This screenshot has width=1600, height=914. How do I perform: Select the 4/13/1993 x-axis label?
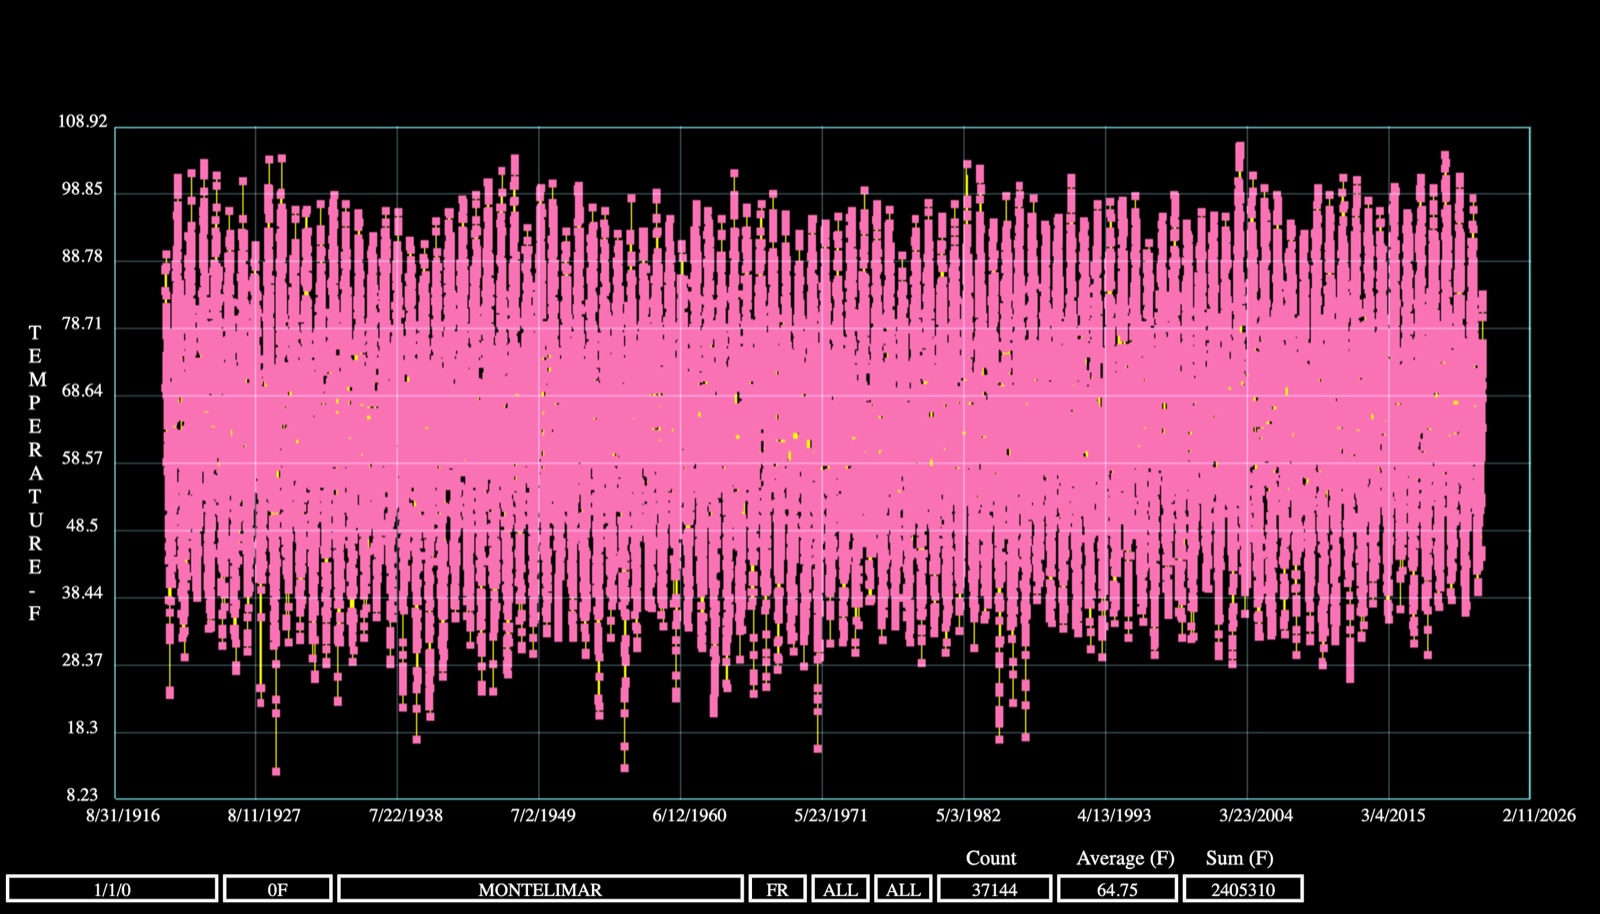click(x=1114, y=815)
